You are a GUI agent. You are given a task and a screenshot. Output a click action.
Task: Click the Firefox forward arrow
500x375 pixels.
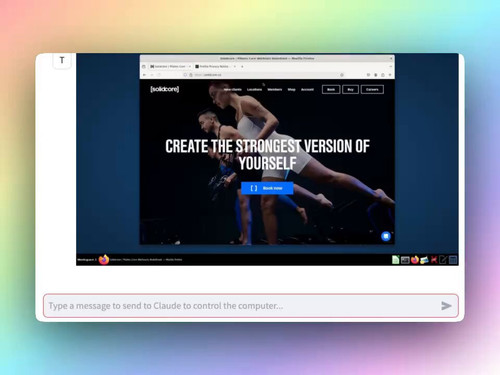152,75
